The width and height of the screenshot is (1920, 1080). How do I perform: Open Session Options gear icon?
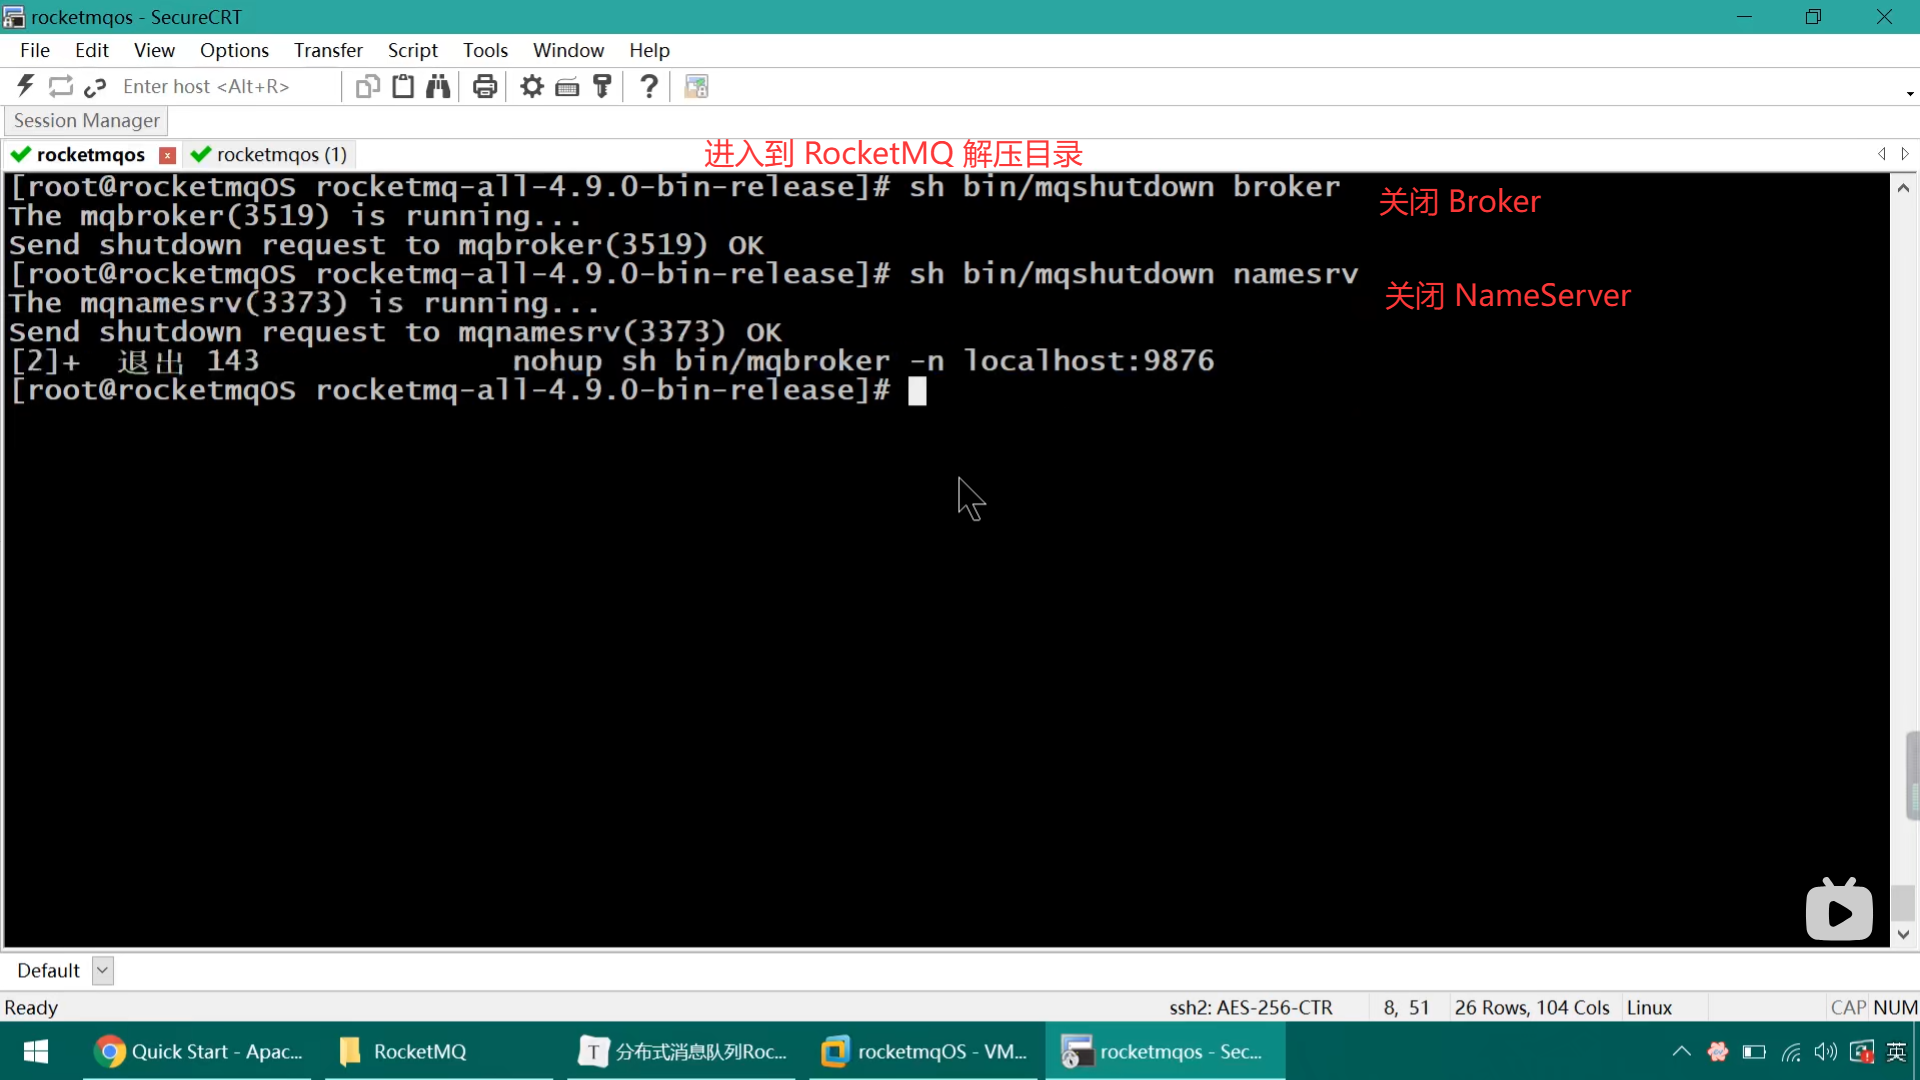pyautogui.click(x=532, y=87)
